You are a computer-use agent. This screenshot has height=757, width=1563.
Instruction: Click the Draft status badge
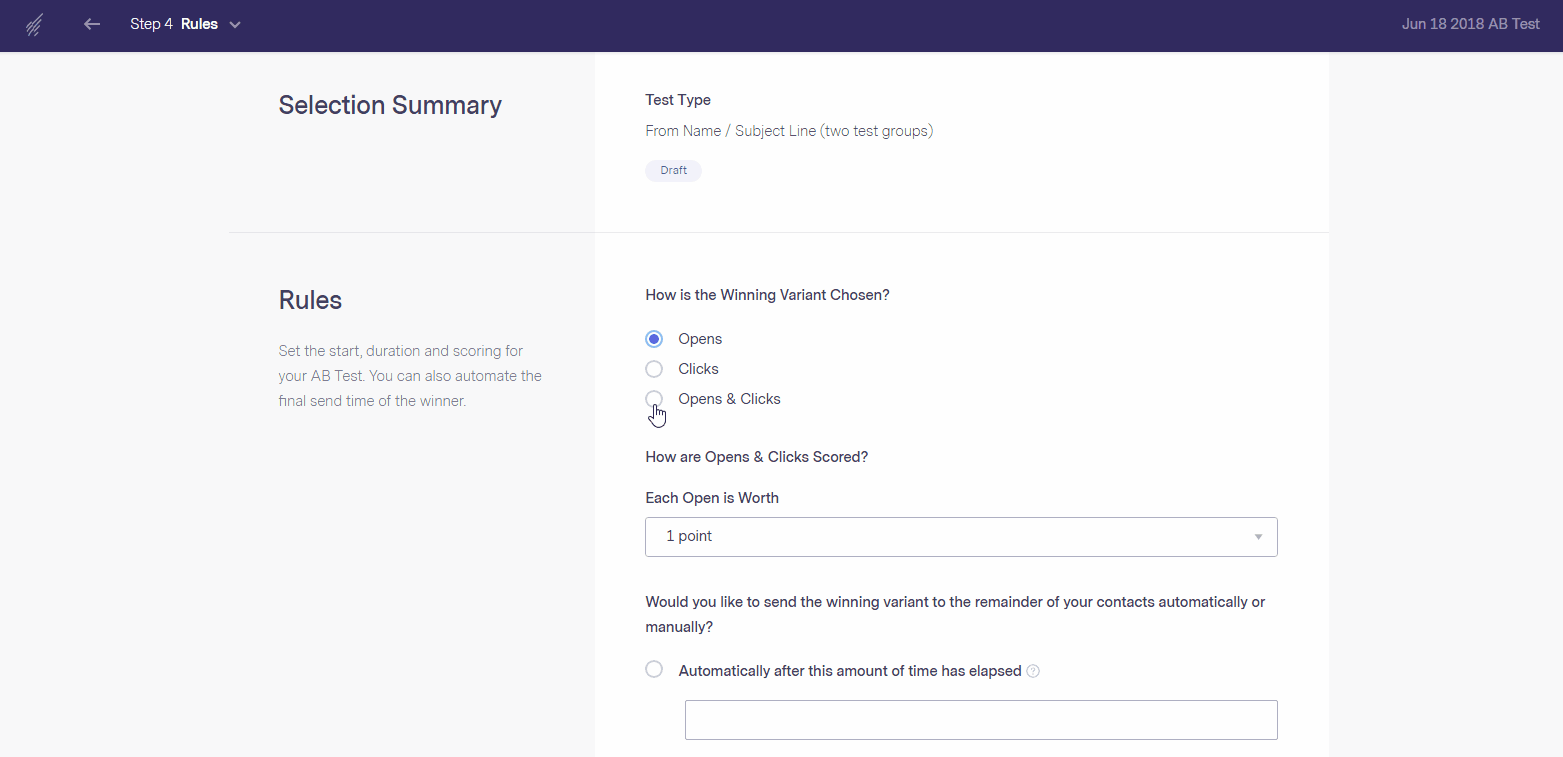673,171
